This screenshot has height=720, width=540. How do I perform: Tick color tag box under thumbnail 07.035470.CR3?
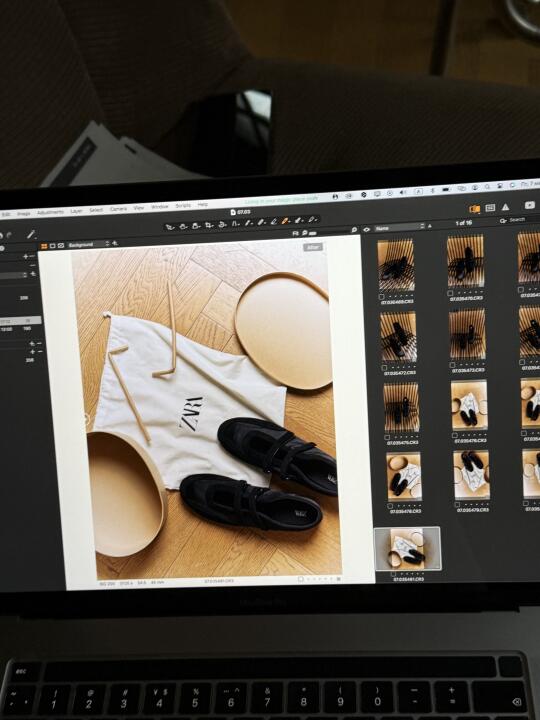[450, 293]
